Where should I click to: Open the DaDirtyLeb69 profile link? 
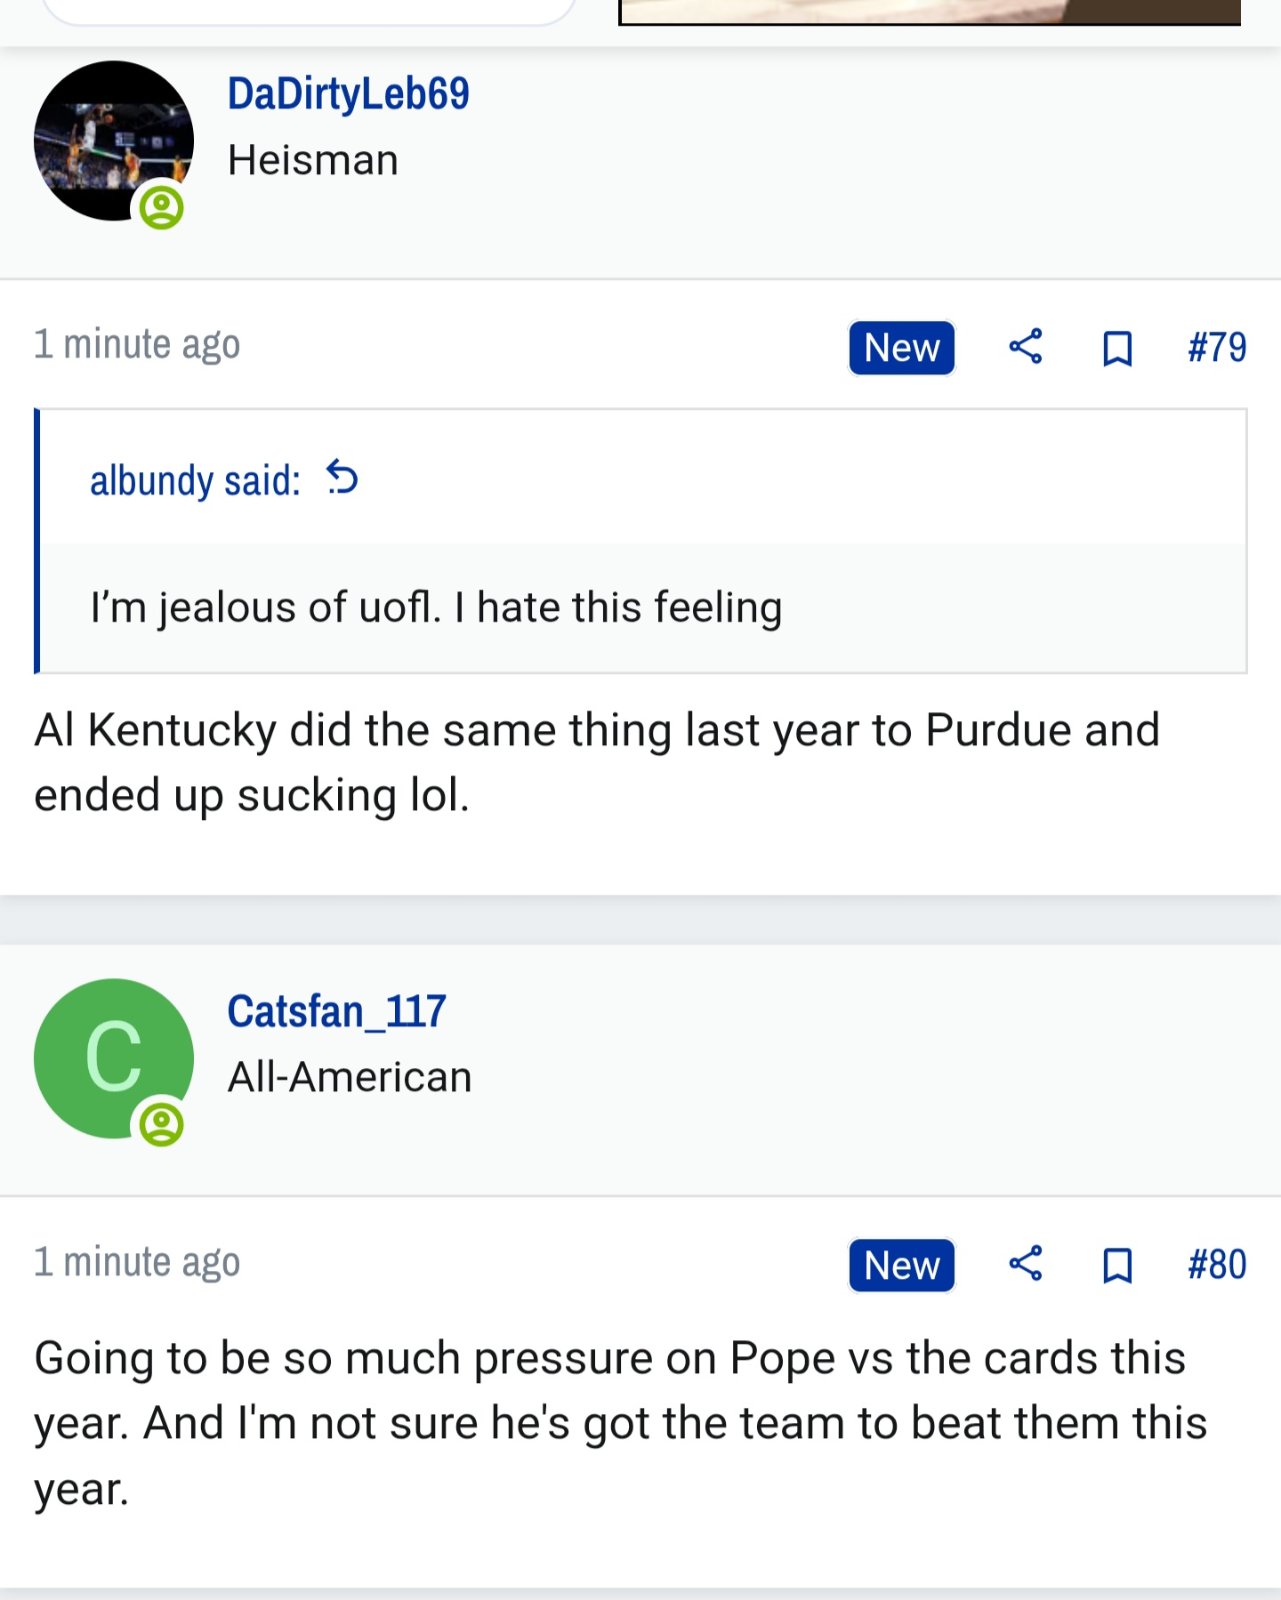(348, 94)
